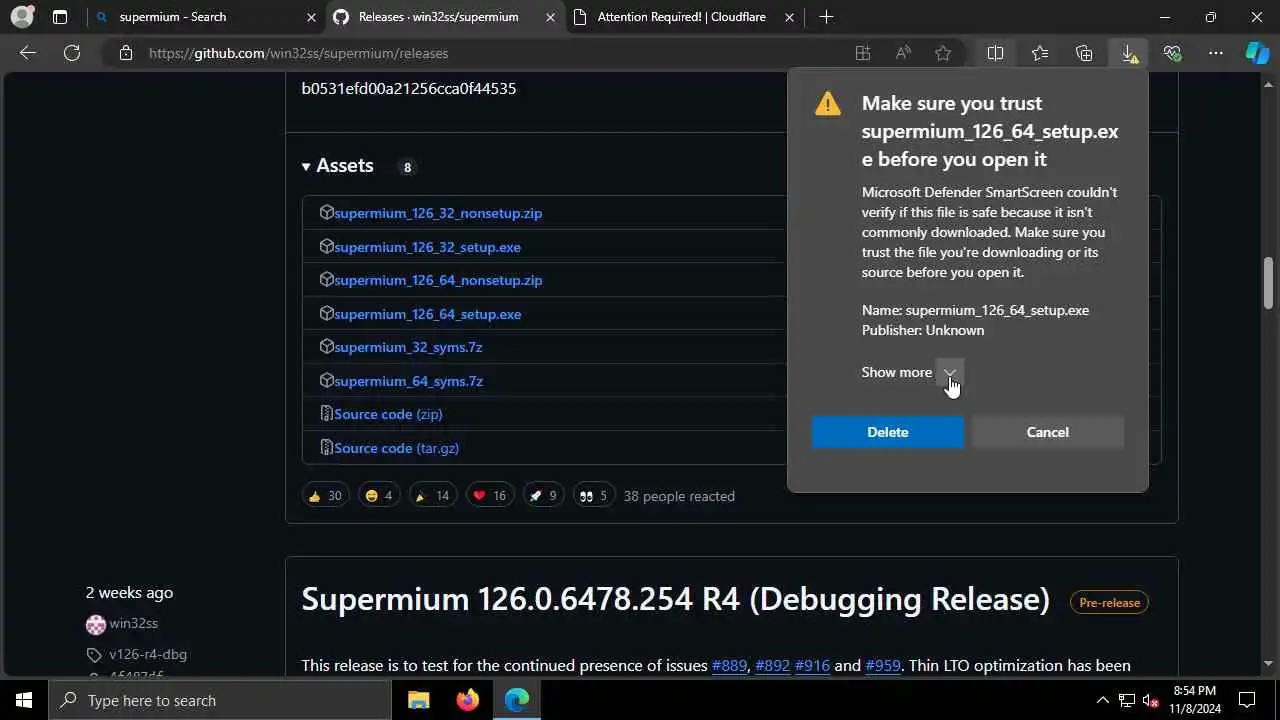The width and height of the screenshot is (1280, 720).
Task: Open the Copilot icon in the toolbar
Action: click(x=1257, y=53)
